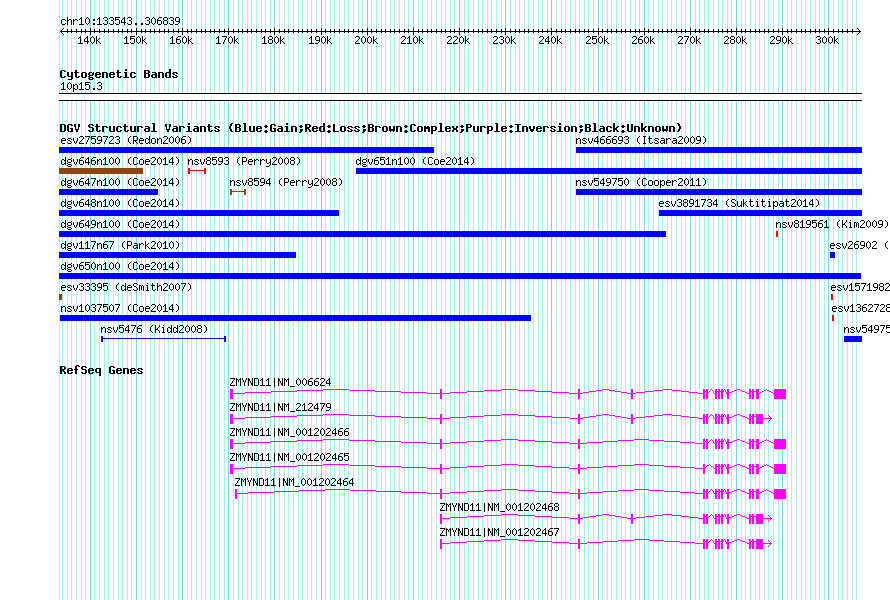Viewport: 890px width, 600px height.
Task: Click the 'nsv8593 (Perry2008)' label
Action: (244, 161)
